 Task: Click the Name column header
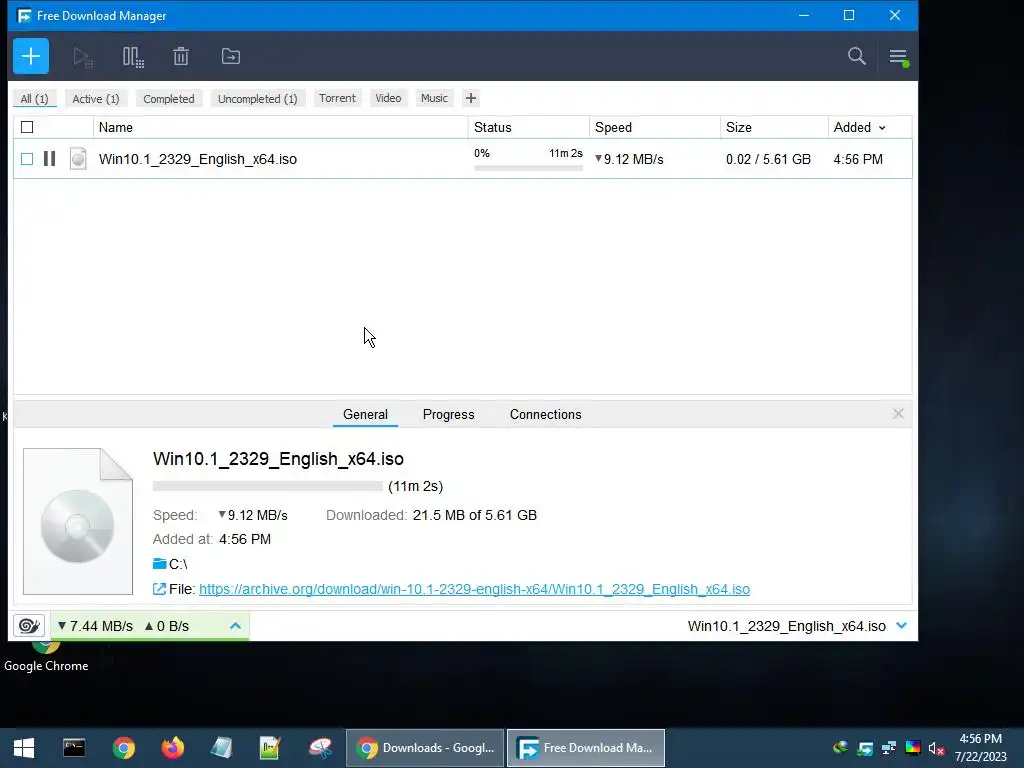point(281,127)
